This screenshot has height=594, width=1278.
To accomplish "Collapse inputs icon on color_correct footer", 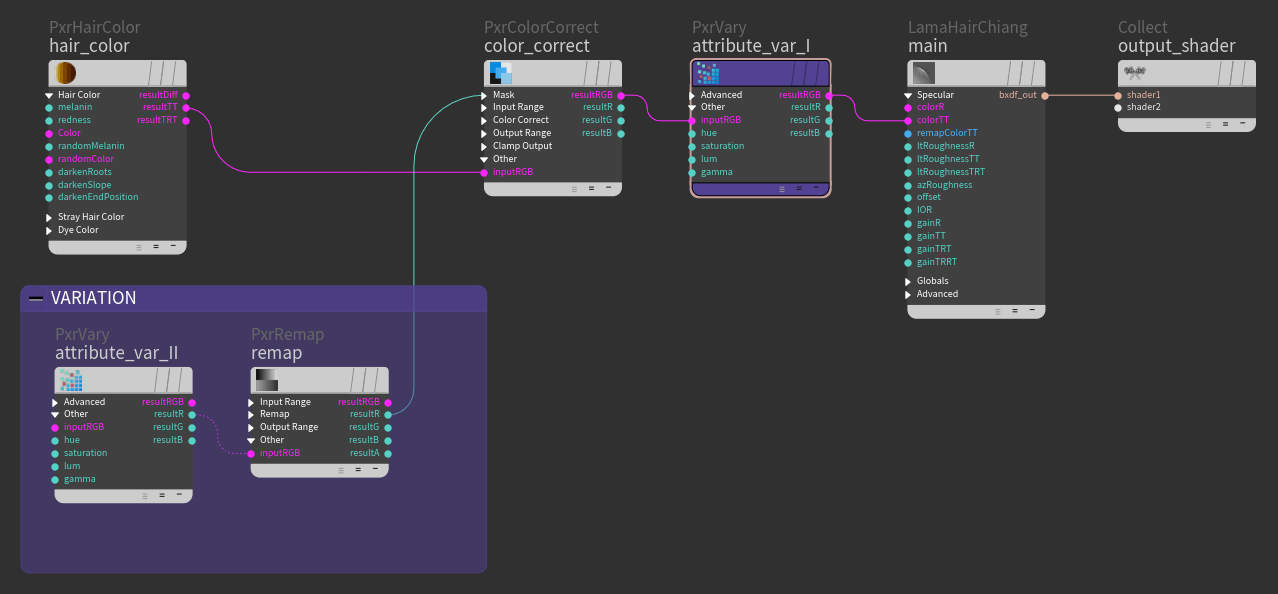I will (x=607, y=188).
